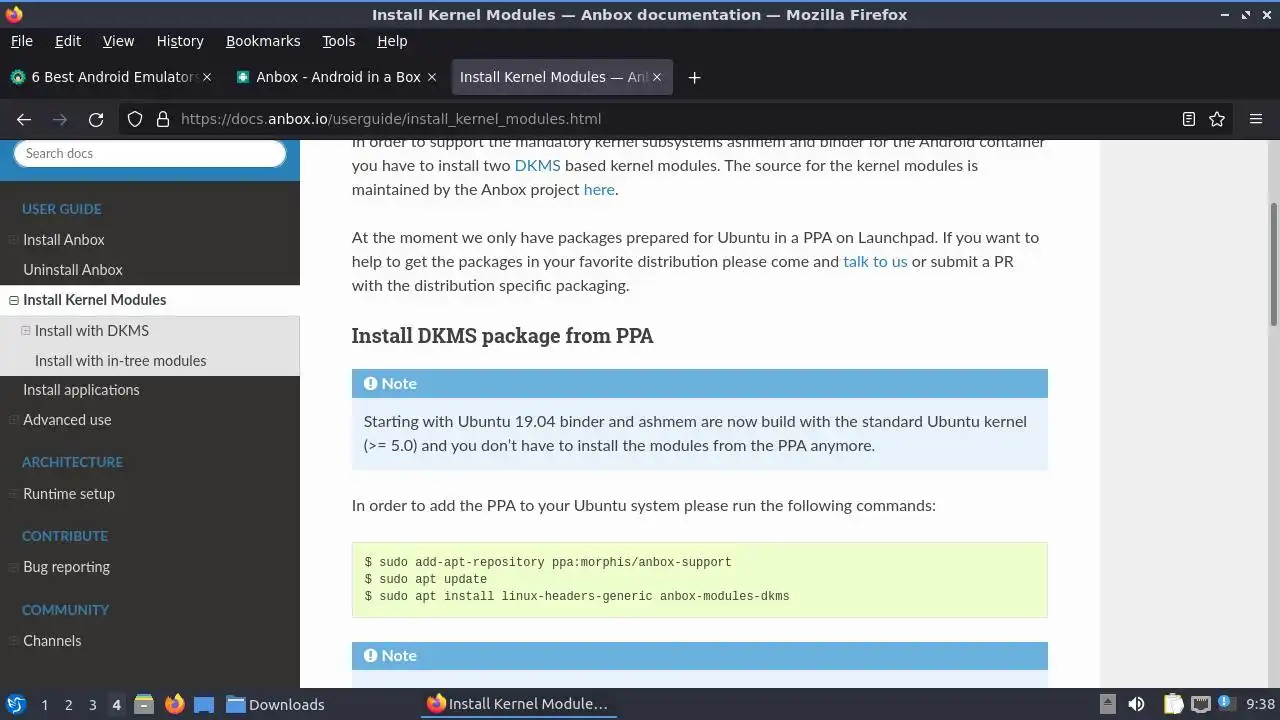Open the View menu
1280x720 pixels.
click(118, 41)
